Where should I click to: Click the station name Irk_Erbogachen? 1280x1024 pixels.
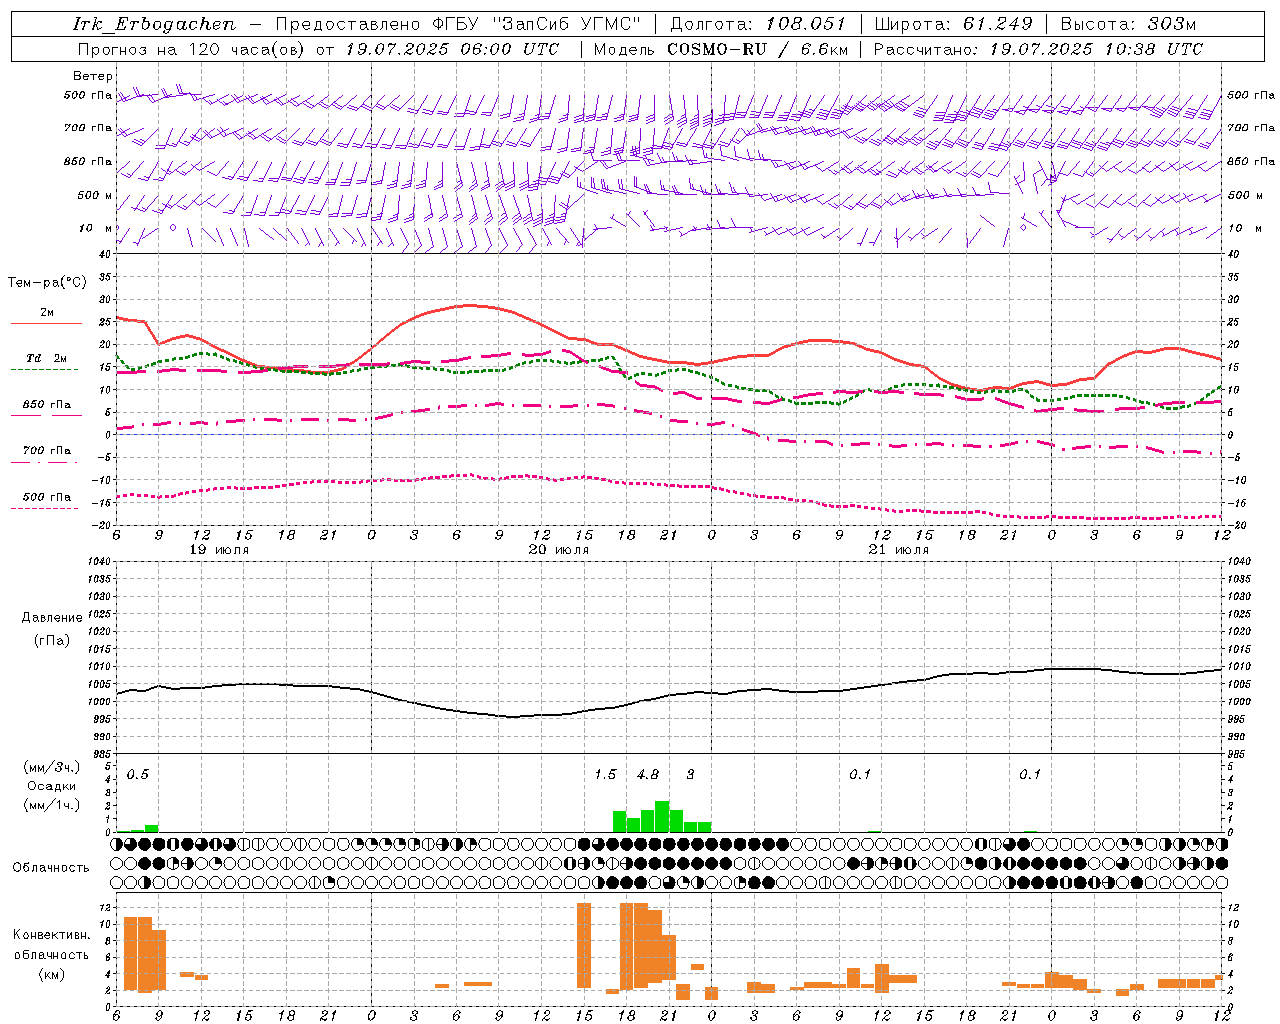[155, 24]
